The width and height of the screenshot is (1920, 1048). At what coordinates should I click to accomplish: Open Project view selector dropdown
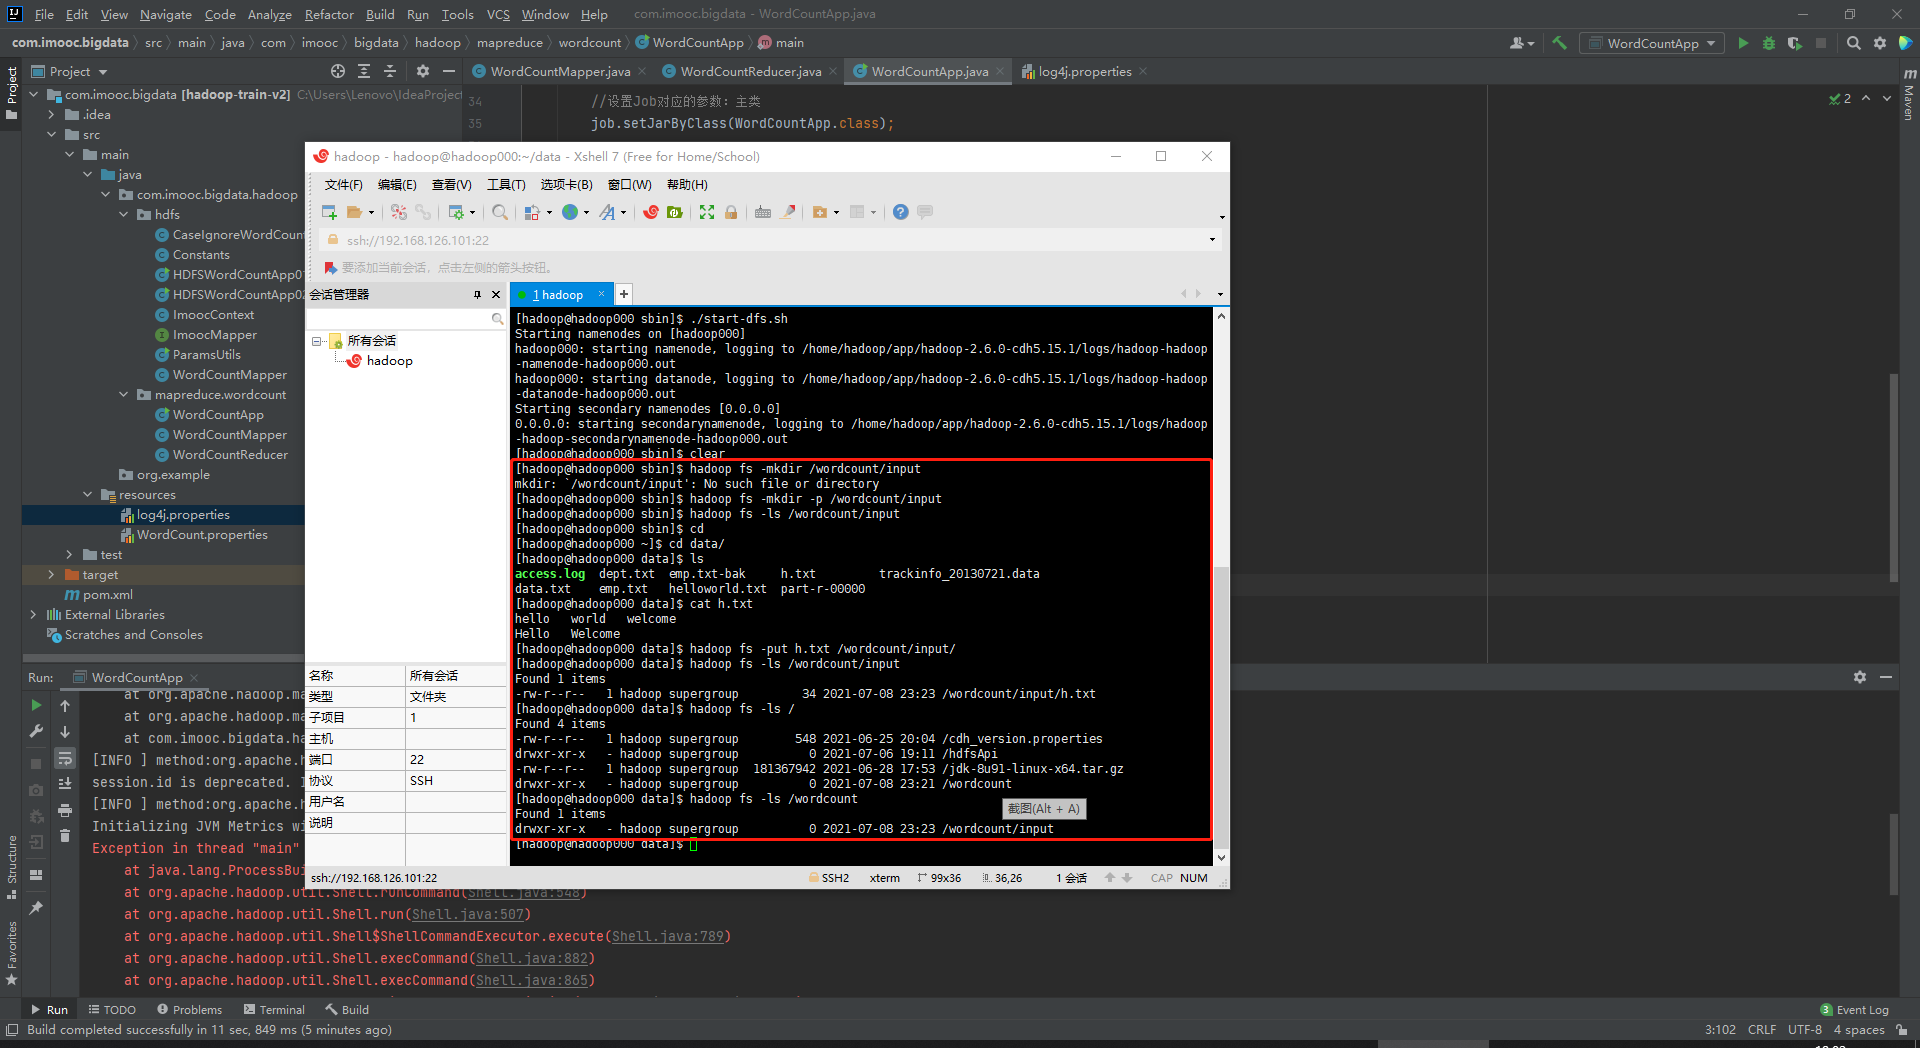69,71
